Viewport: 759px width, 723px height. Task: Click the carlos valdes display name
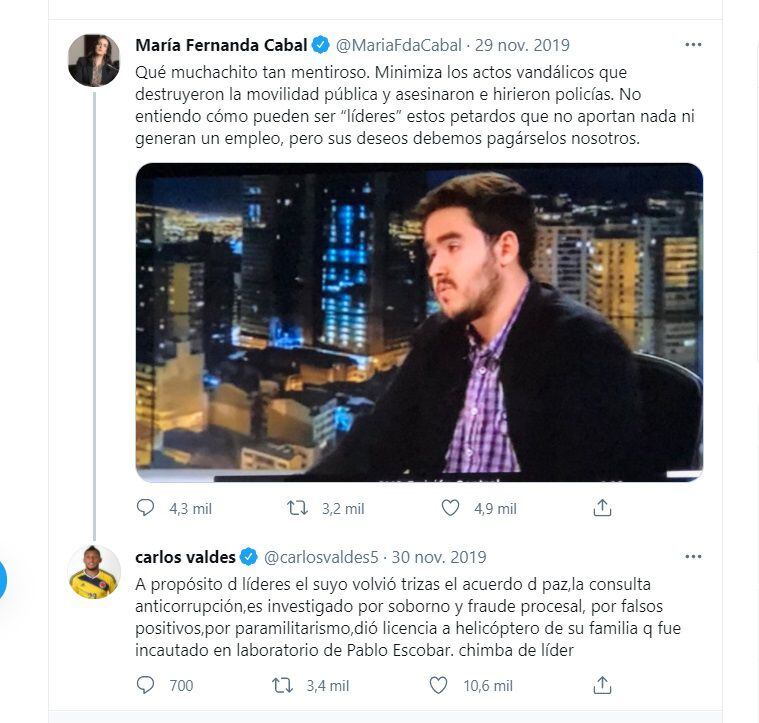pos(185,557)
